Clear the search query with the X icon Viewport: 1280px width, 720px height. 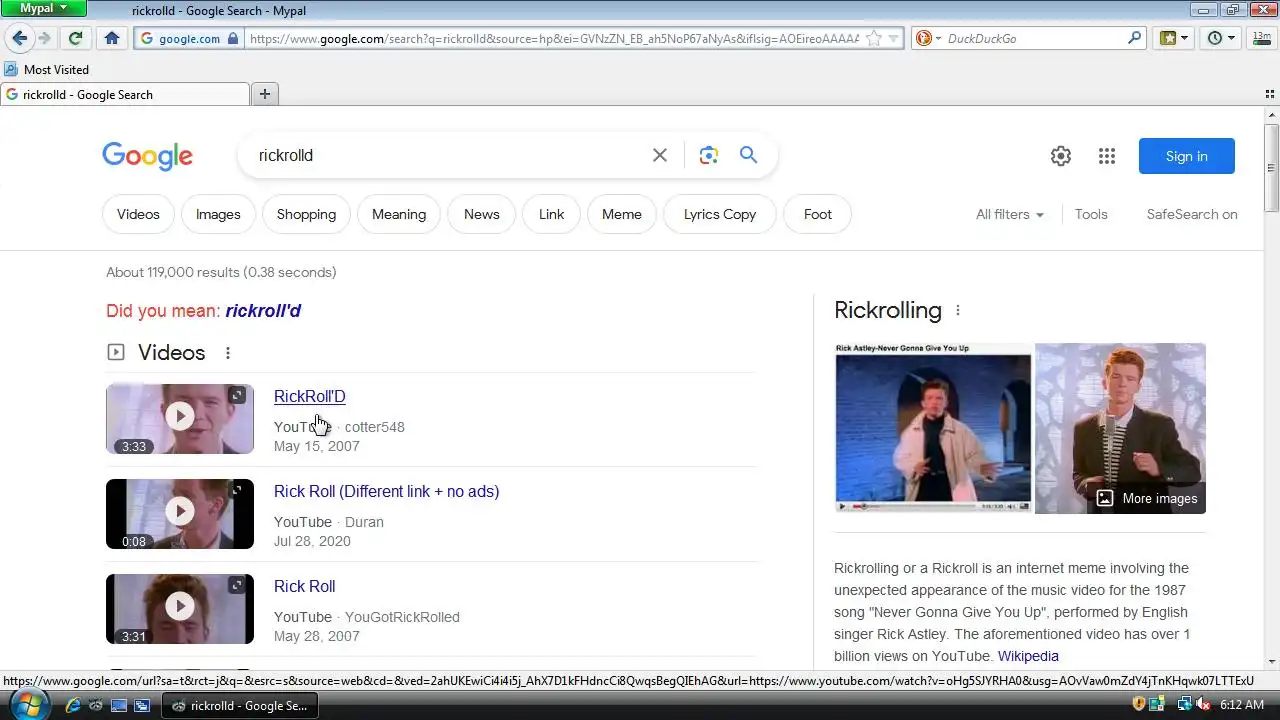(x=660, y=155)
